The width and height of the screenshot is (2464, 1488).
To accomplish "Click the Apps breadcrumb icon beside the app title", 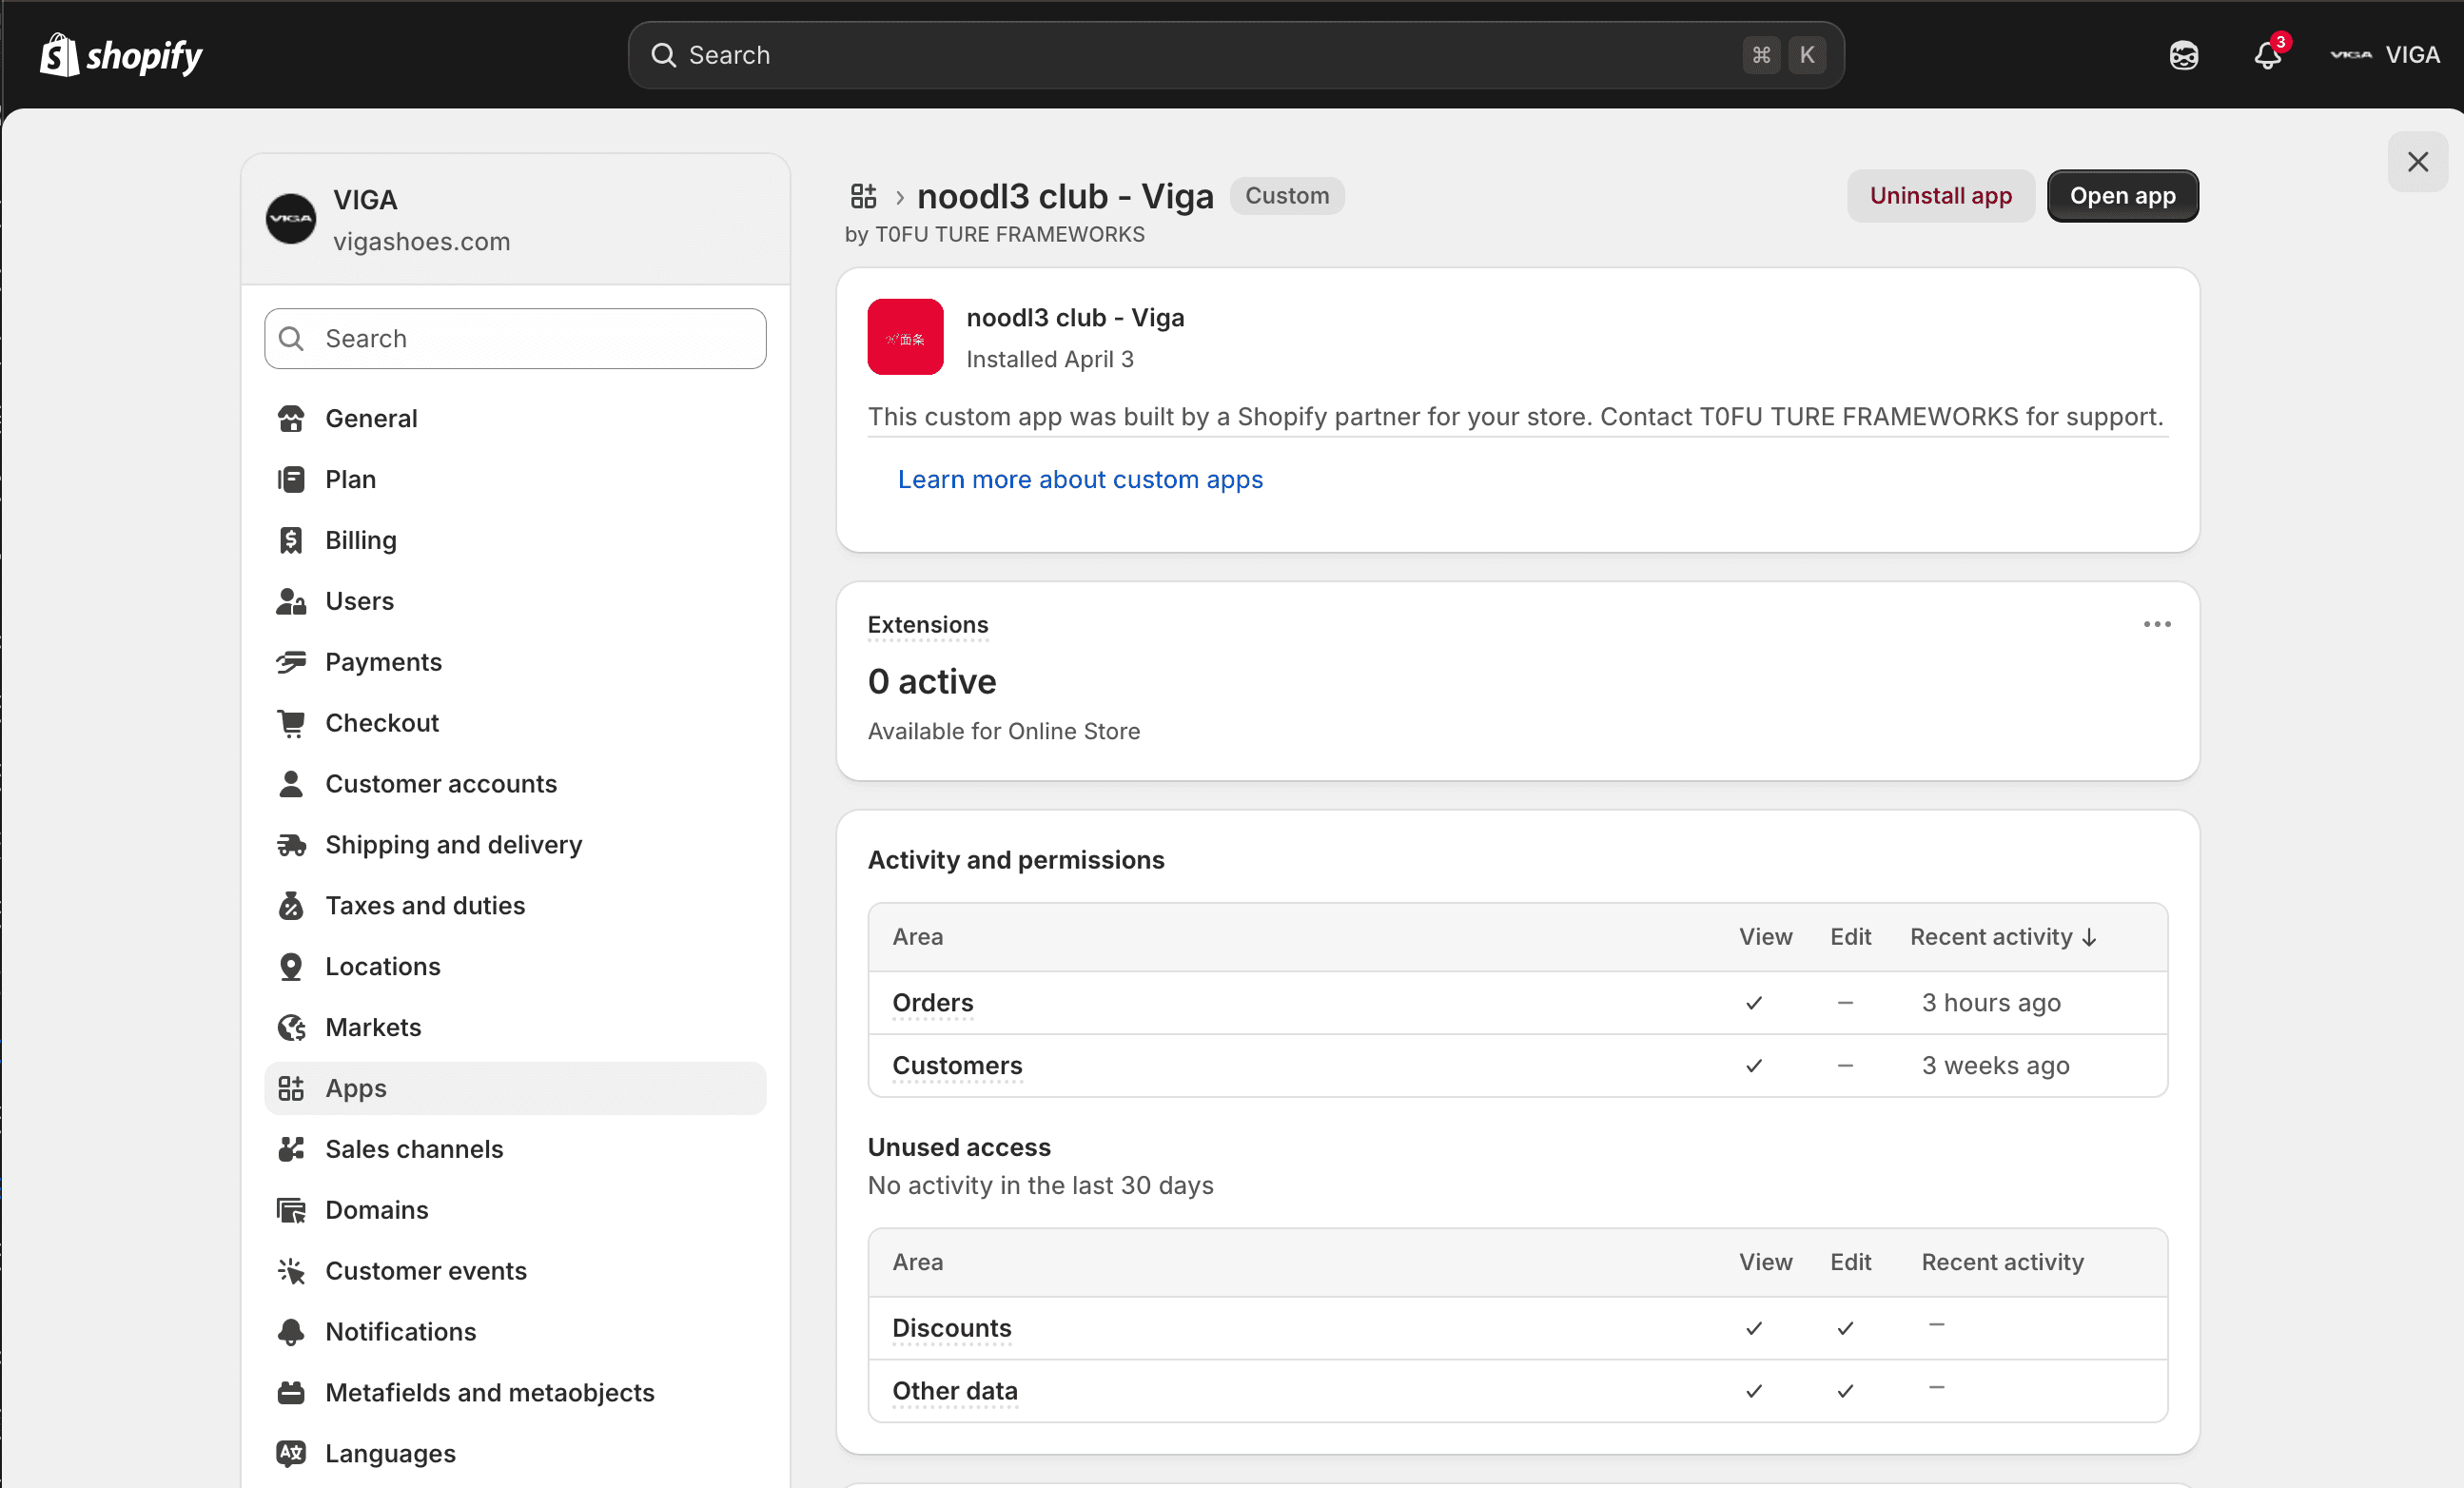I will pyautogui.click(x=863, y=196).
